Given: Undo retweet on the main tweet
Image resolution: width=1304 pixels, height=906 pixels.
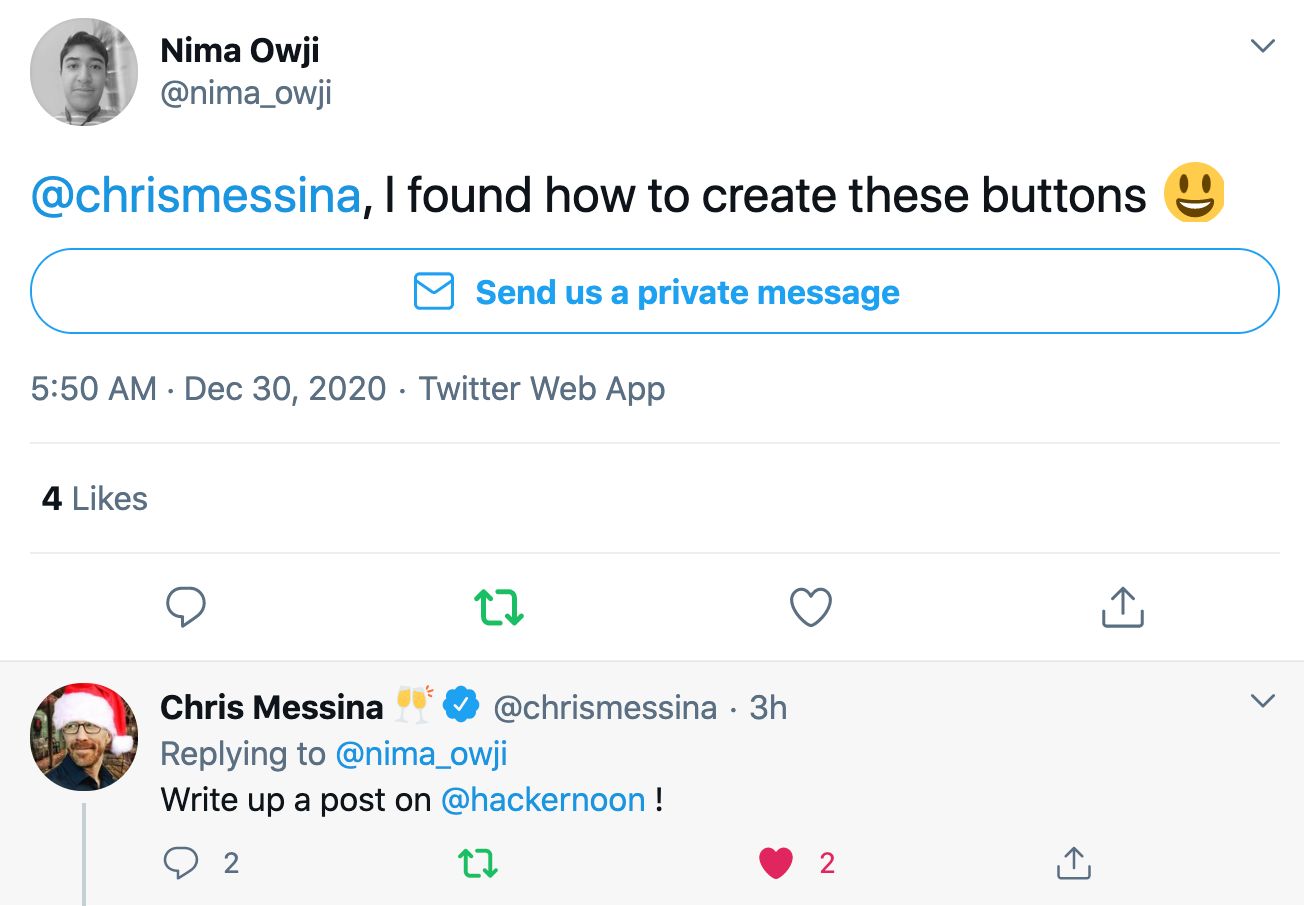Looking at the screenshot, I should coord(498,607).
